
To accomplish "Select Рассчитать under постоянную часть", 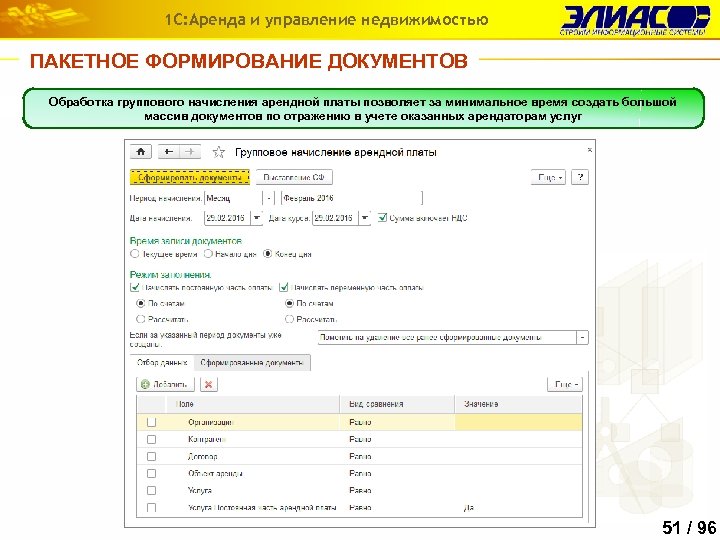I will [141, 319].
